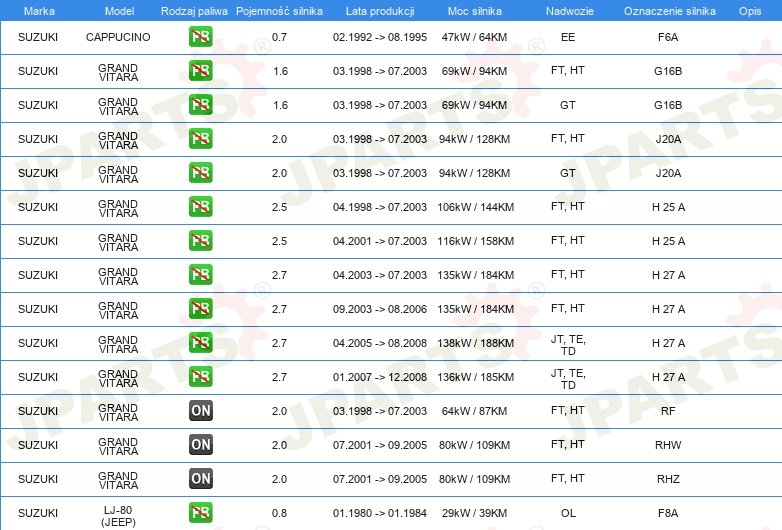The image size is (782, 530).
Task: Select the CAPPUCINO model cell
Action: point(118,37)
